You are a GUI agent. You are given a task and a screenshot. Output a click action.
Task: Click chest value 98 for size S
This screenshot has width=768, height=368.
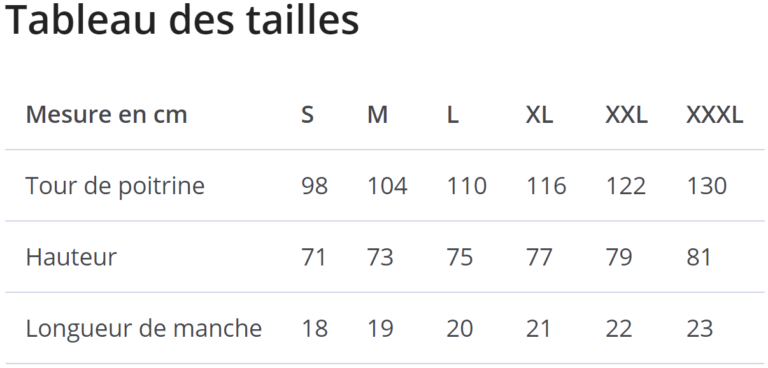tap(314, 186)
